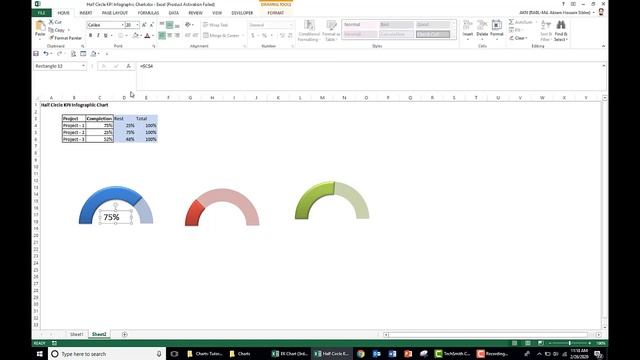Screen dimensions: 640x360
Task: Open the Calibri font name dropdown
Action: tap(122, 25)
